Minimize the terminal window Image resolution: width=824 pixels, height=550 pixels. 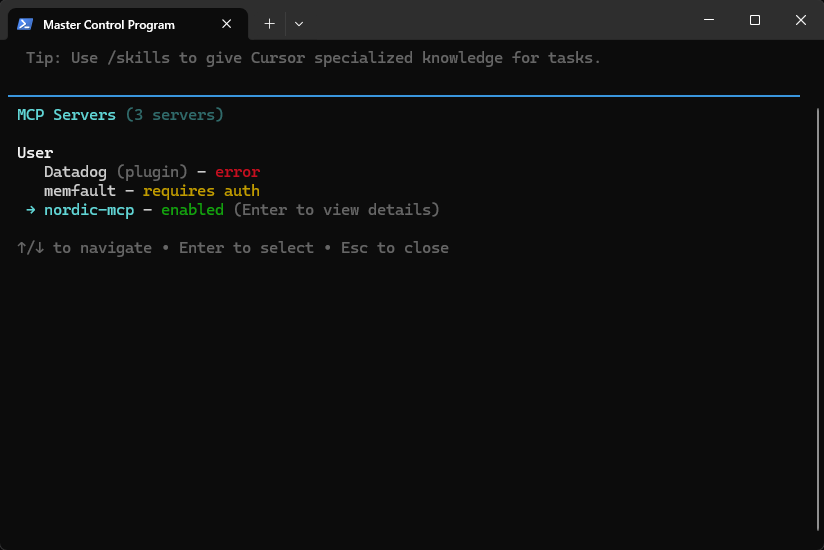coord(709,20)
